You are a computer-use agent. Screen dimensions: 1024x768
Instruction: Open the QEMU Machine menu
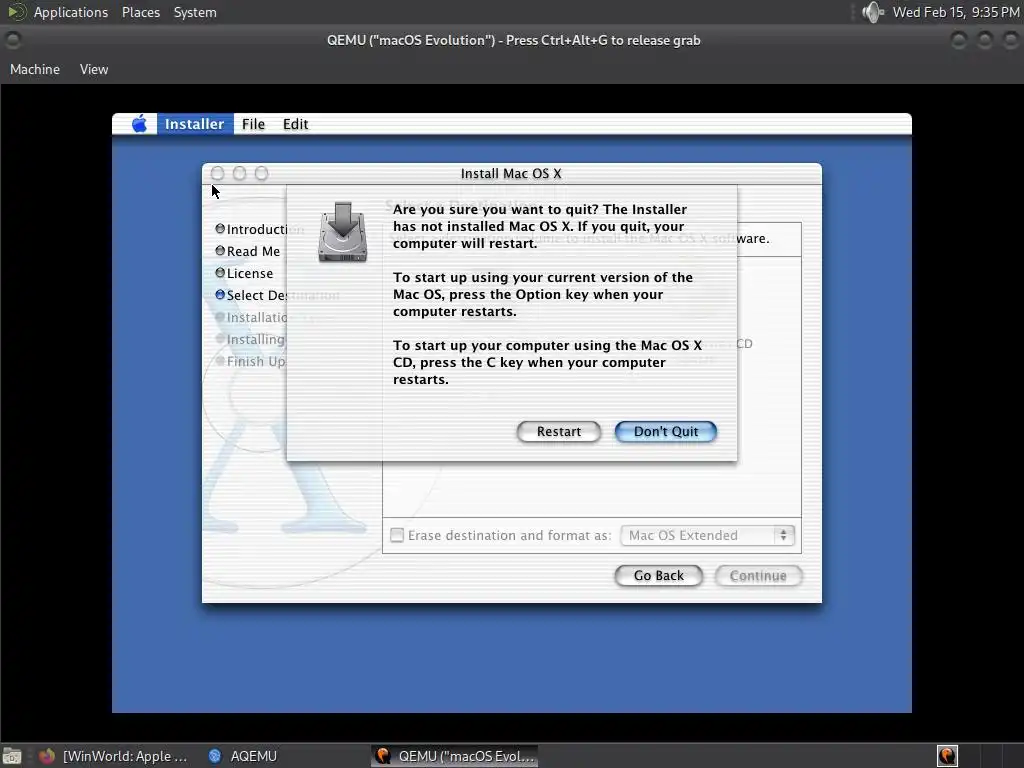point(35,69)
